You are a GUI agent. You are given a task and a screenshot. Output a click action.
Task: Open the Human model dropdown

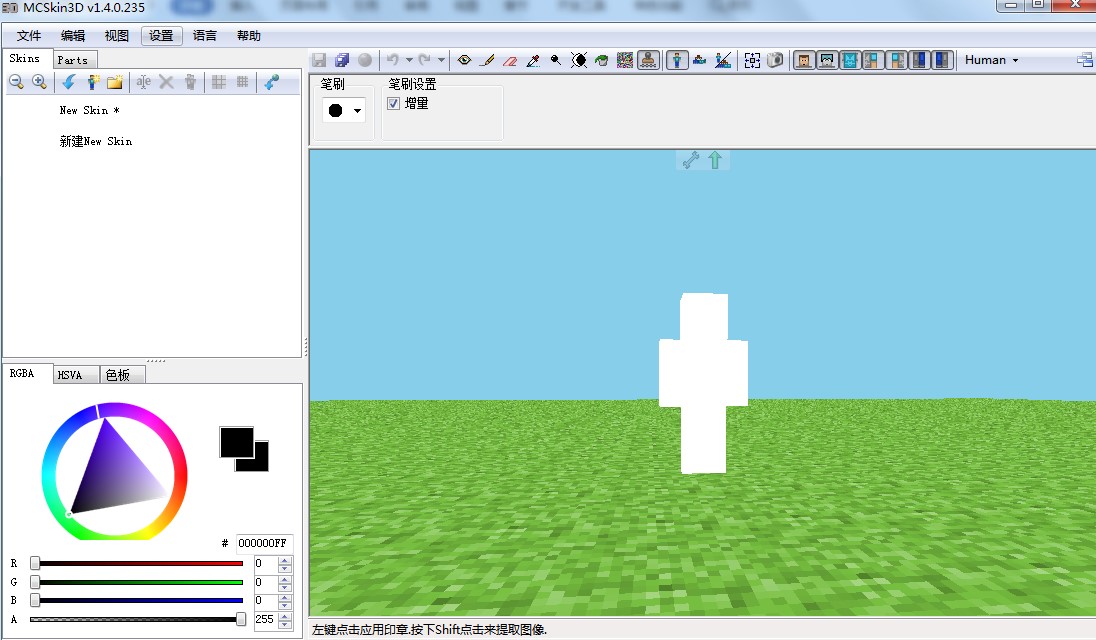pyautogui.click(x=992, y=60)
